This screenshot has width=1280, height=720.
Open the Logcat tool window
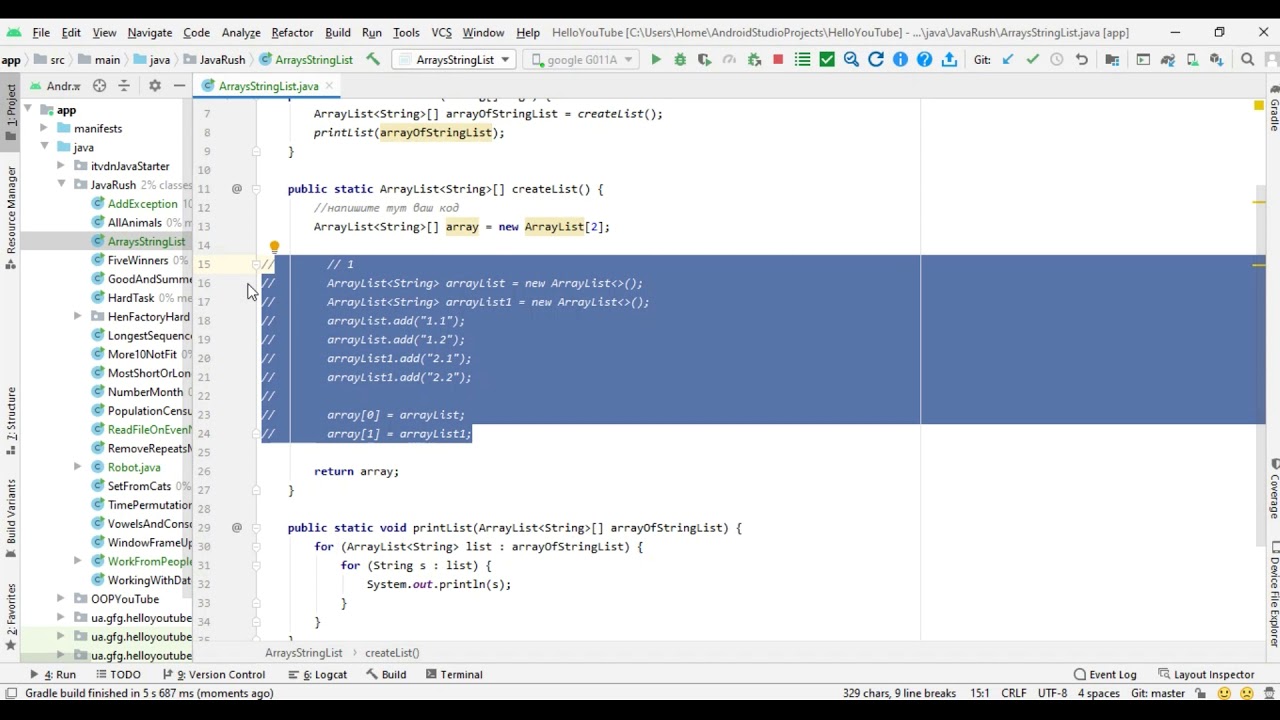pos(318,675)
